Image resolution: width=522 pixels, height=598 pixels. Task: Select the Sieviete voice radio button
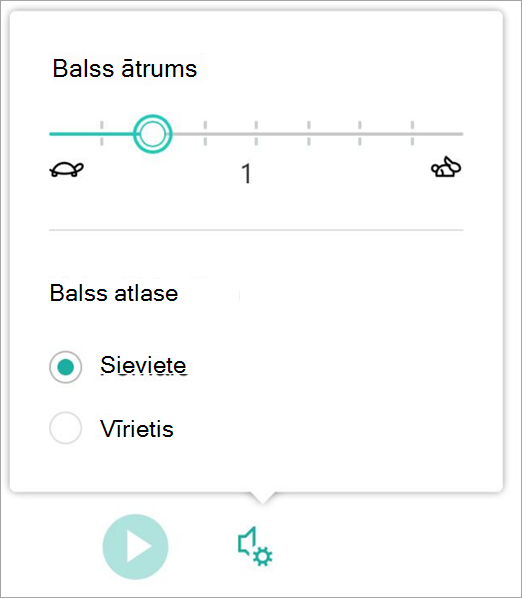pos(66,367)
